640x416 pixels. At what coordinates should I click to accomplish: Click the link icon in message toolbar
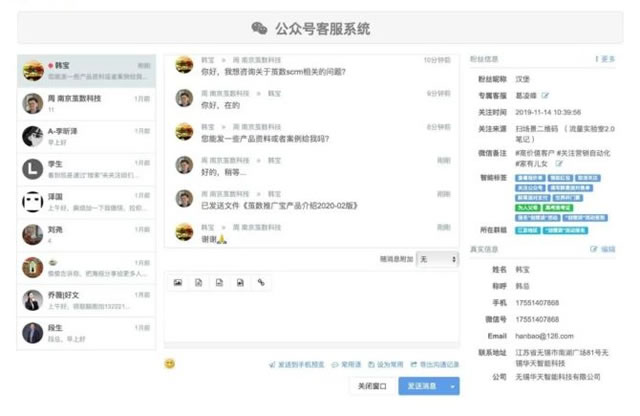[x=261, y=283]
